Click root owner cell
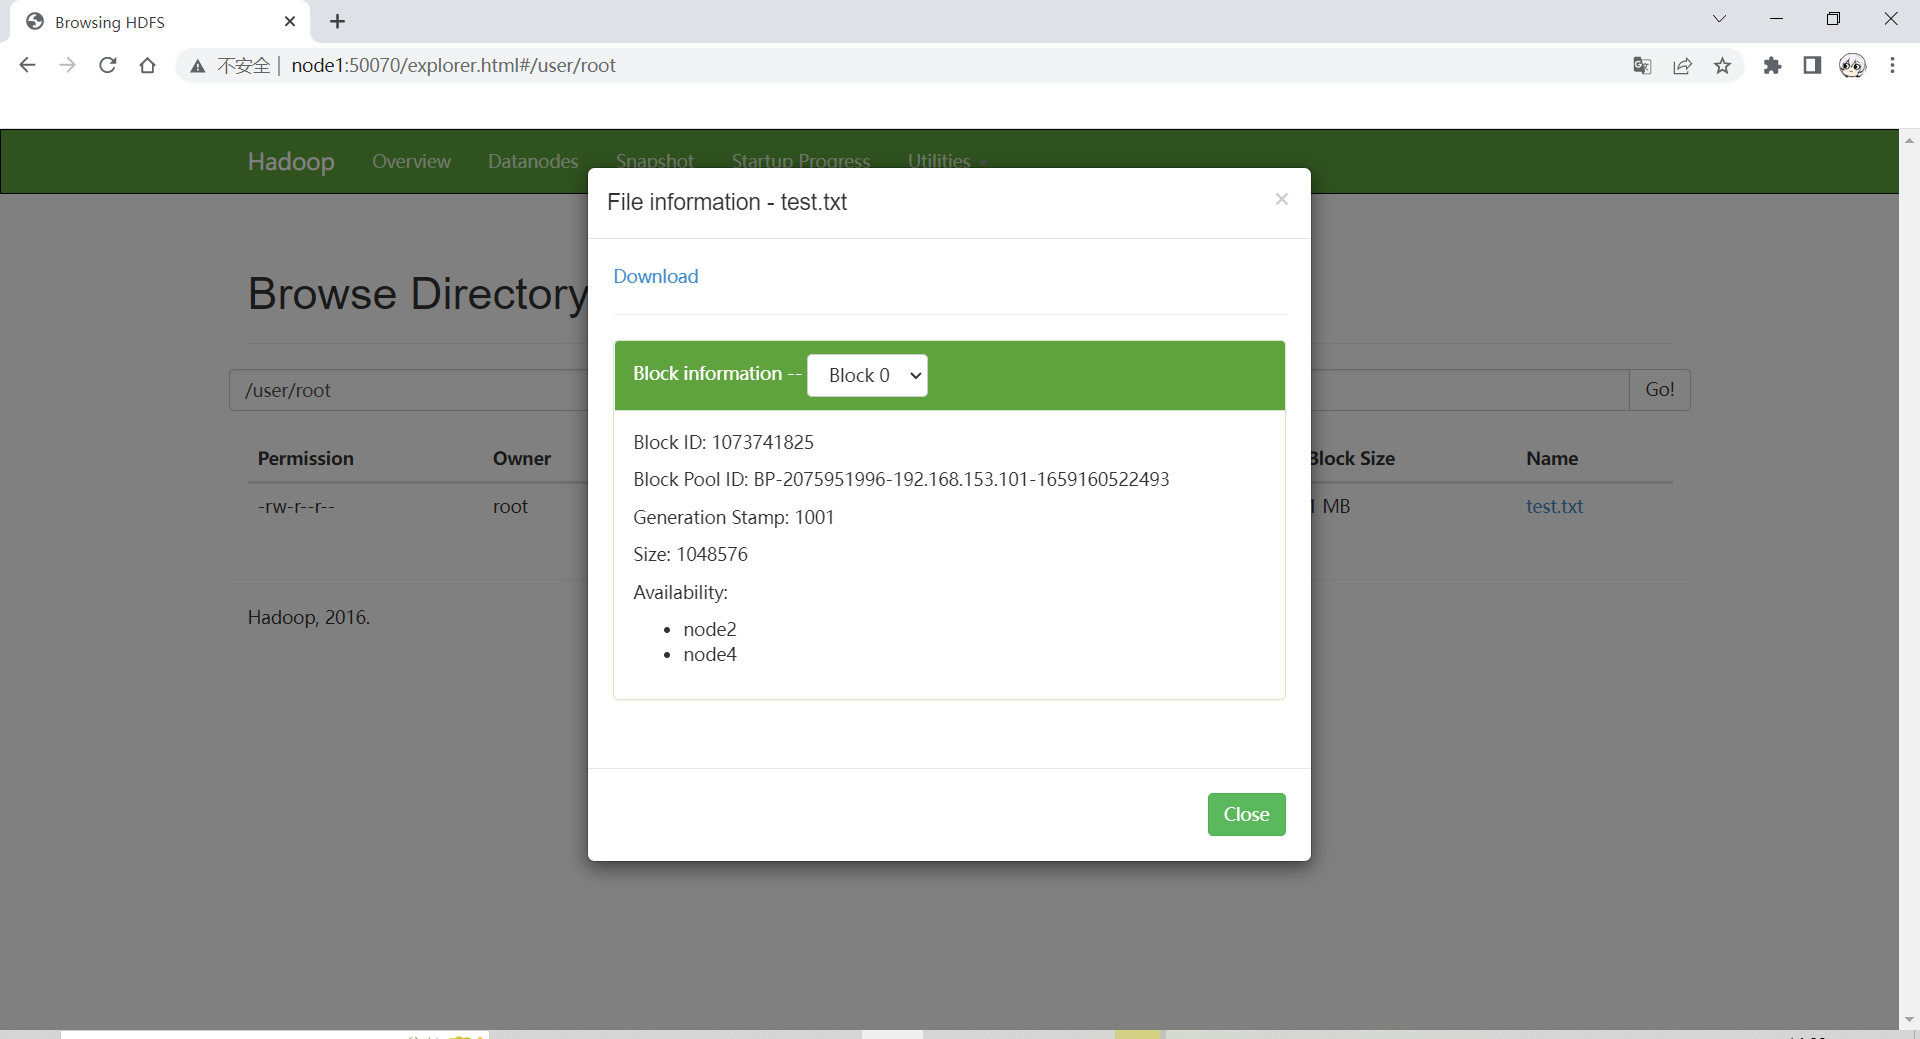 tap(510, 506)
